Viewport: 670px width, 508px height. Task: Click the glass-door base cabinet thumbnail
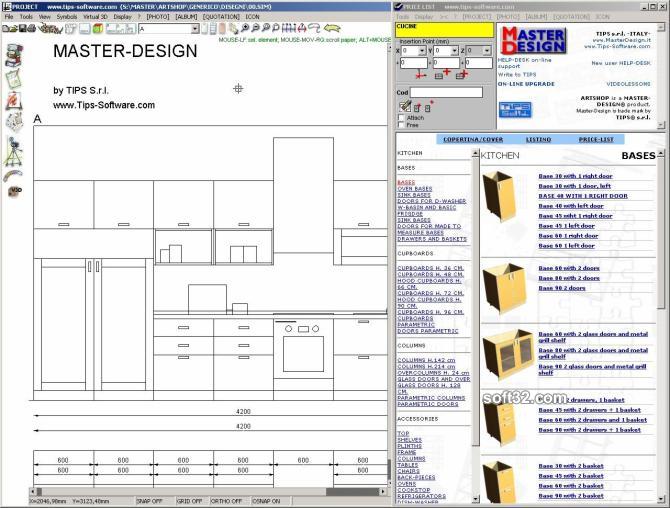pos(508,354)
